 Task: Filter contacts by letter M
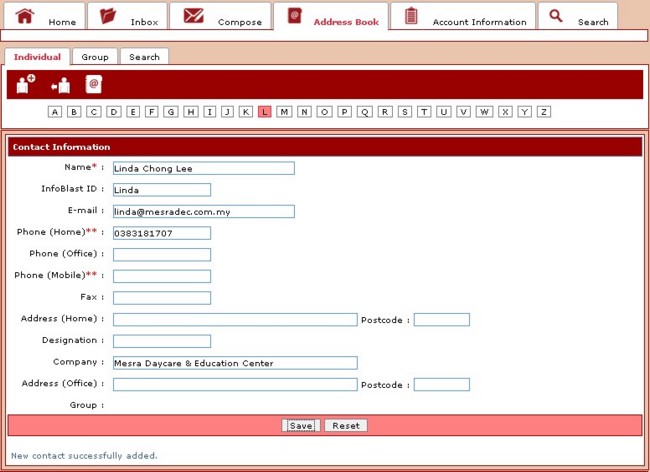pos(285,112)
